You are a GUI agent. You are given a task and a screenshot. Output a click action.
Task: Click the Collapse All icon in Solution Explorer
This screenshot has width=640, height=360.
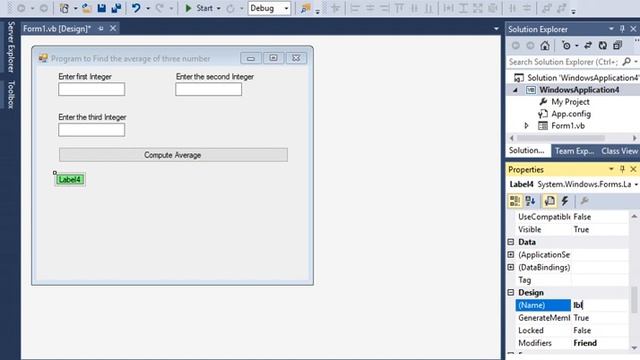point(618,45)
